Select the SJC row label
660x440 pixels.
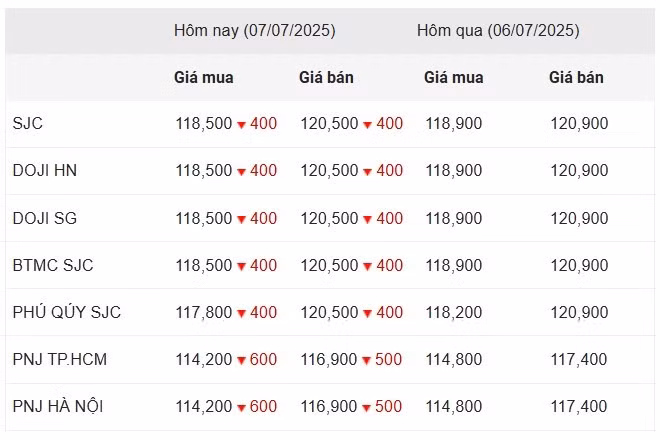(x=28, y=124)
